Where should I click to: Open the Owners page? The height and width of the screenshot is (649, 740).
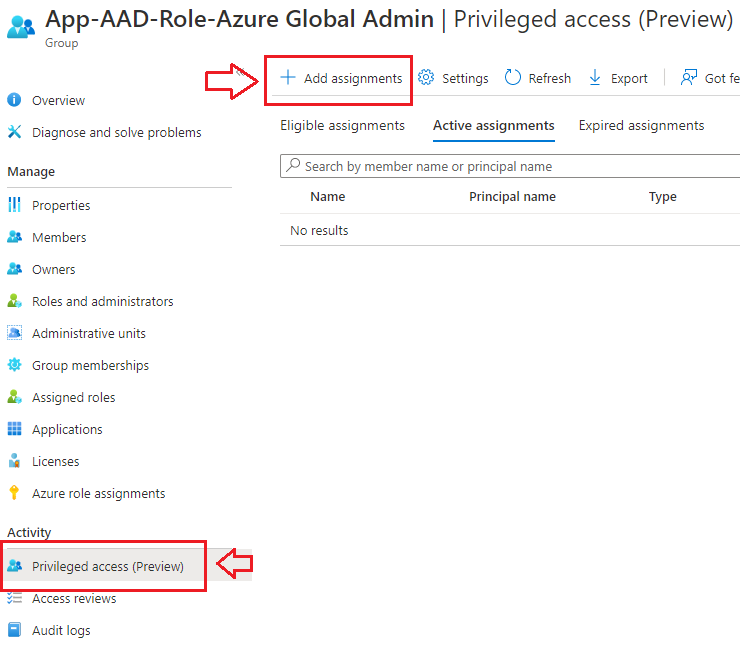coord(53,270)
